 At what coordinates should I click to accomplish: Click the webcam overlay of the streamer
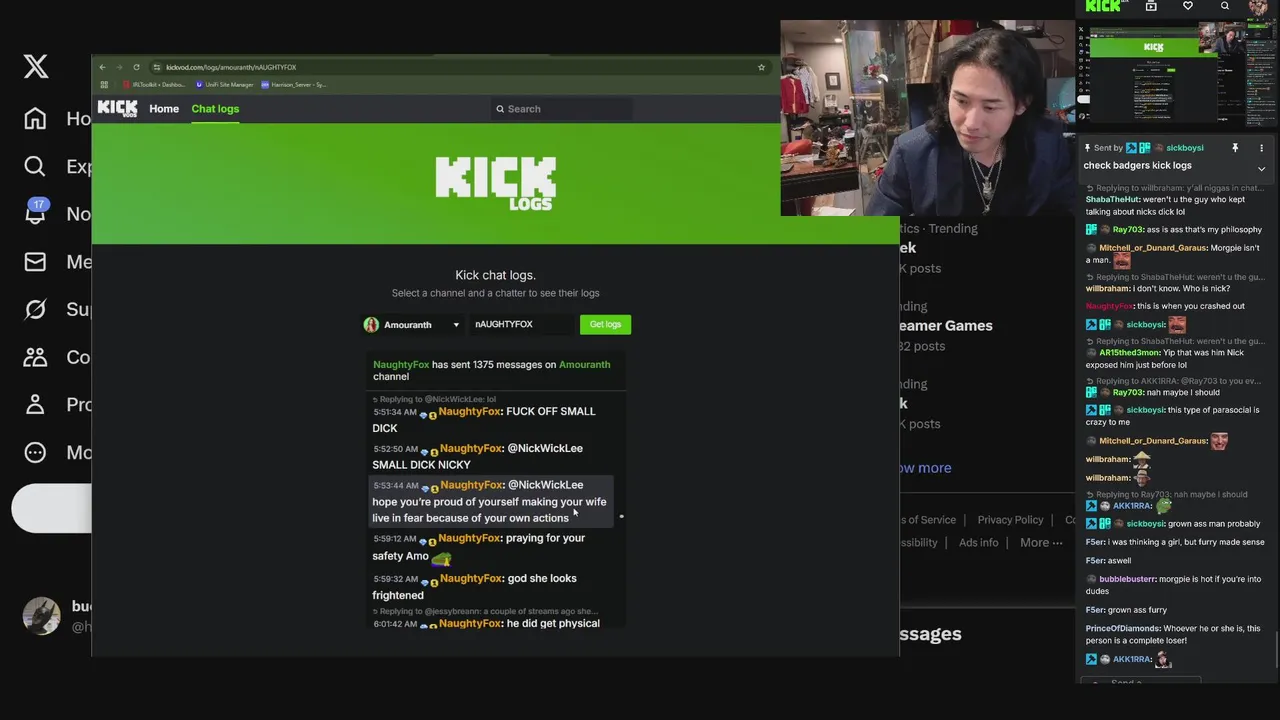tap(927, 118)
